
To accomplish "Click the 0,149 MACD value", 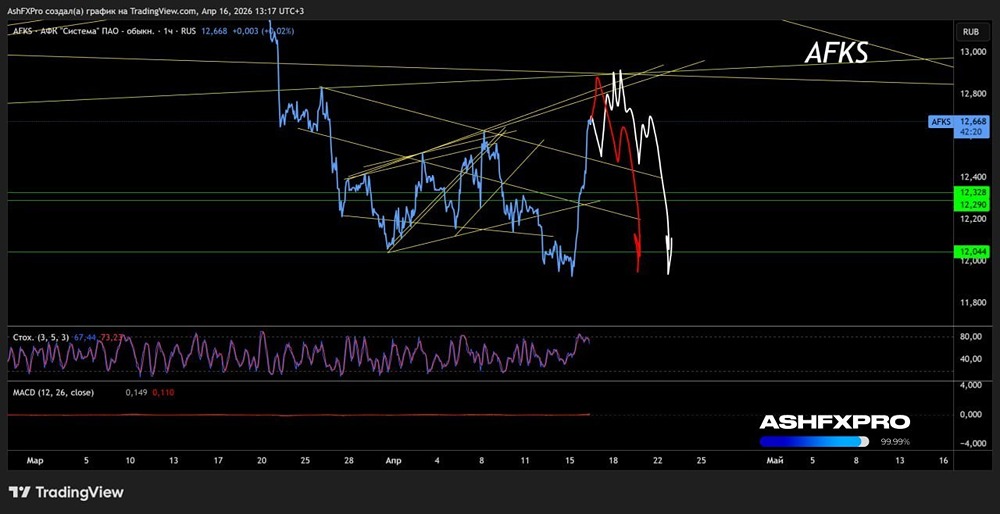I will [136, 393].
